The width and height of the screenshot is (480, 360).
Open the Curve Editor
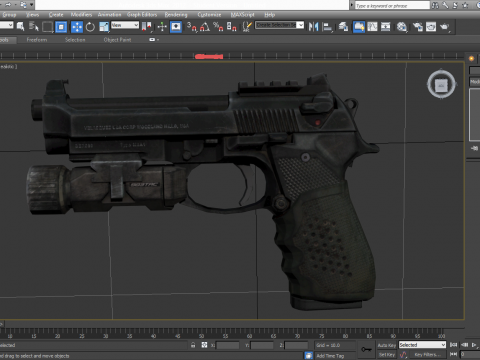tap(372, 27)
